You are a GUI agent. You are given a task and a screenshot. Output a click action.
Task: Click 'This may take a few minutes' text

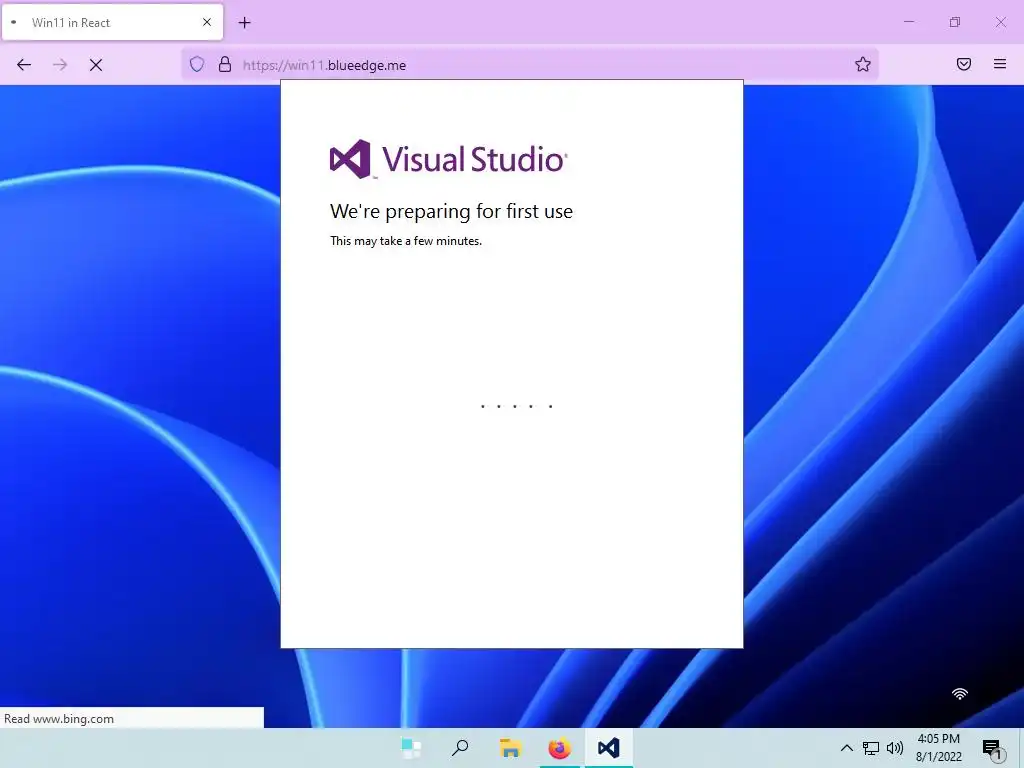click(406, 241)
